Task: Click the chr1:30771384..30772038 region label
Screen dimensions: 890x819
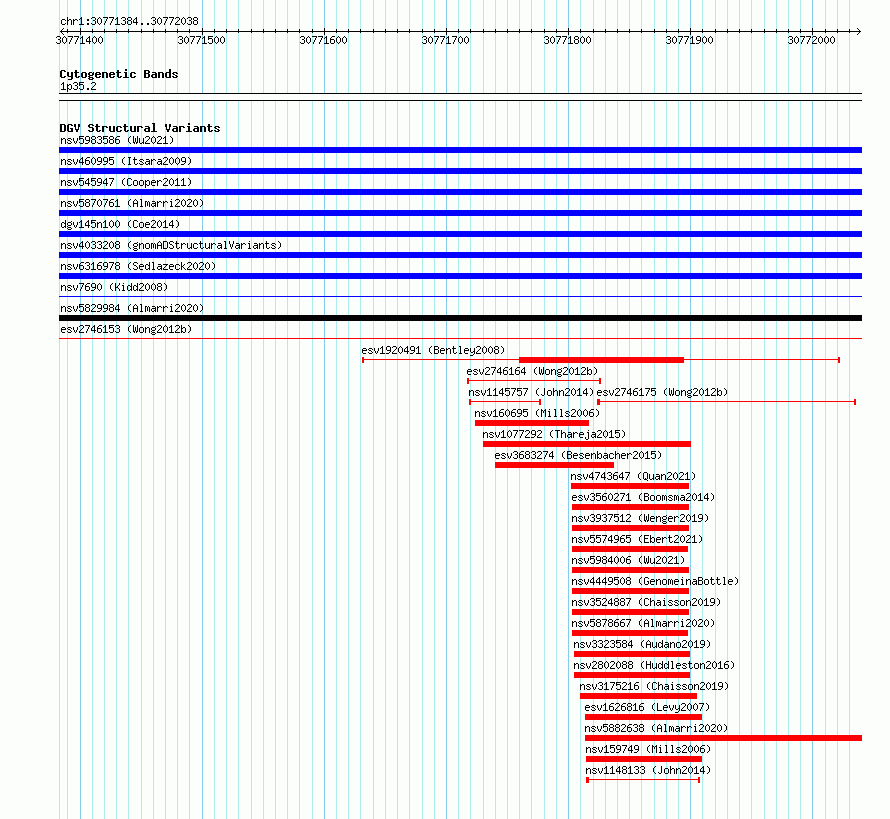Action: click(129, 21)
